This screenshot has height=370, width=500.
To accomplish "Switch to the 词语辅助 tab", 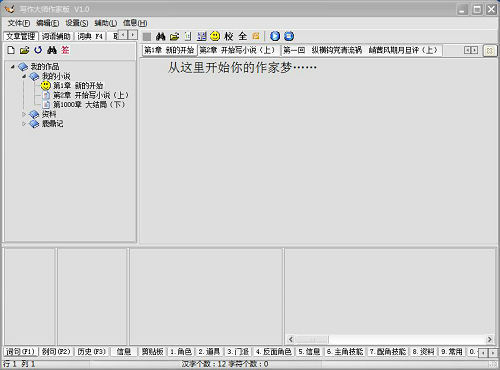I will pos(56,36).
